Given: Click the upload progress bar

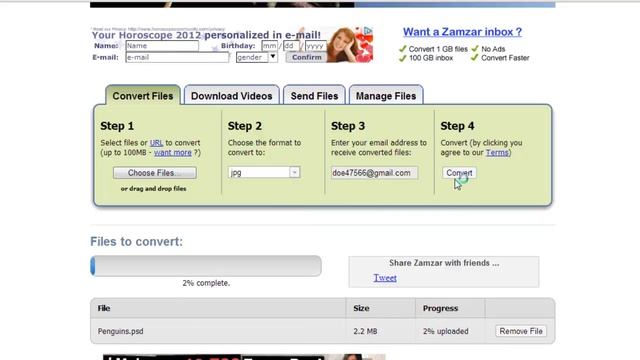Looking at the screenshot, I should [x=206, y=266].
